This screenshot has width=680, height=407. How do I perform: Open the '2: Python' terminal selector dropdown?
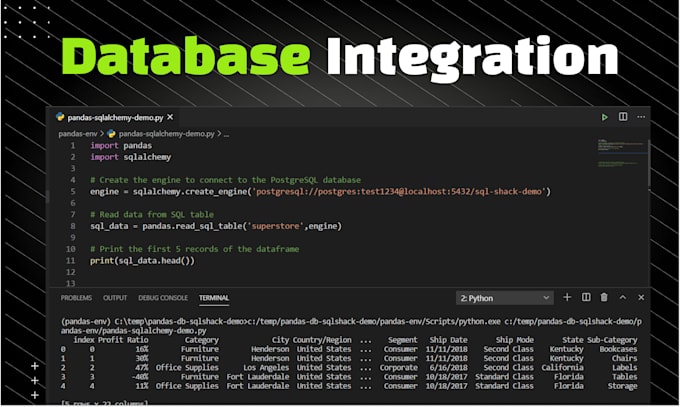pos(504,298)
